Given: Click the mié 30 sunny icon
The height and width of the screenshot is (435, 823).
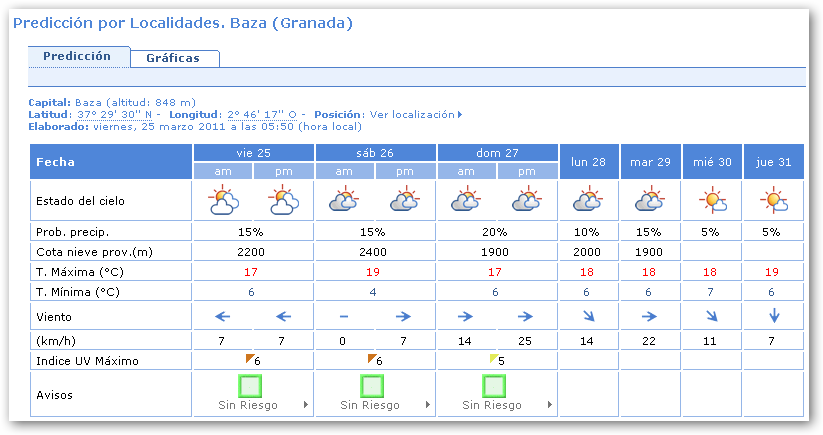Looking at the screenshot, I should click(x=712, y=202).
